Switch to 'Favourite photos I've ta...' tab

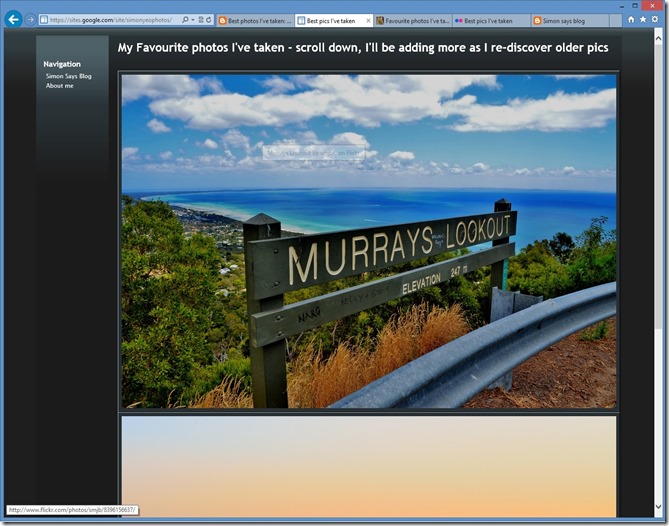pyautogui.click(x=413, y=20)
